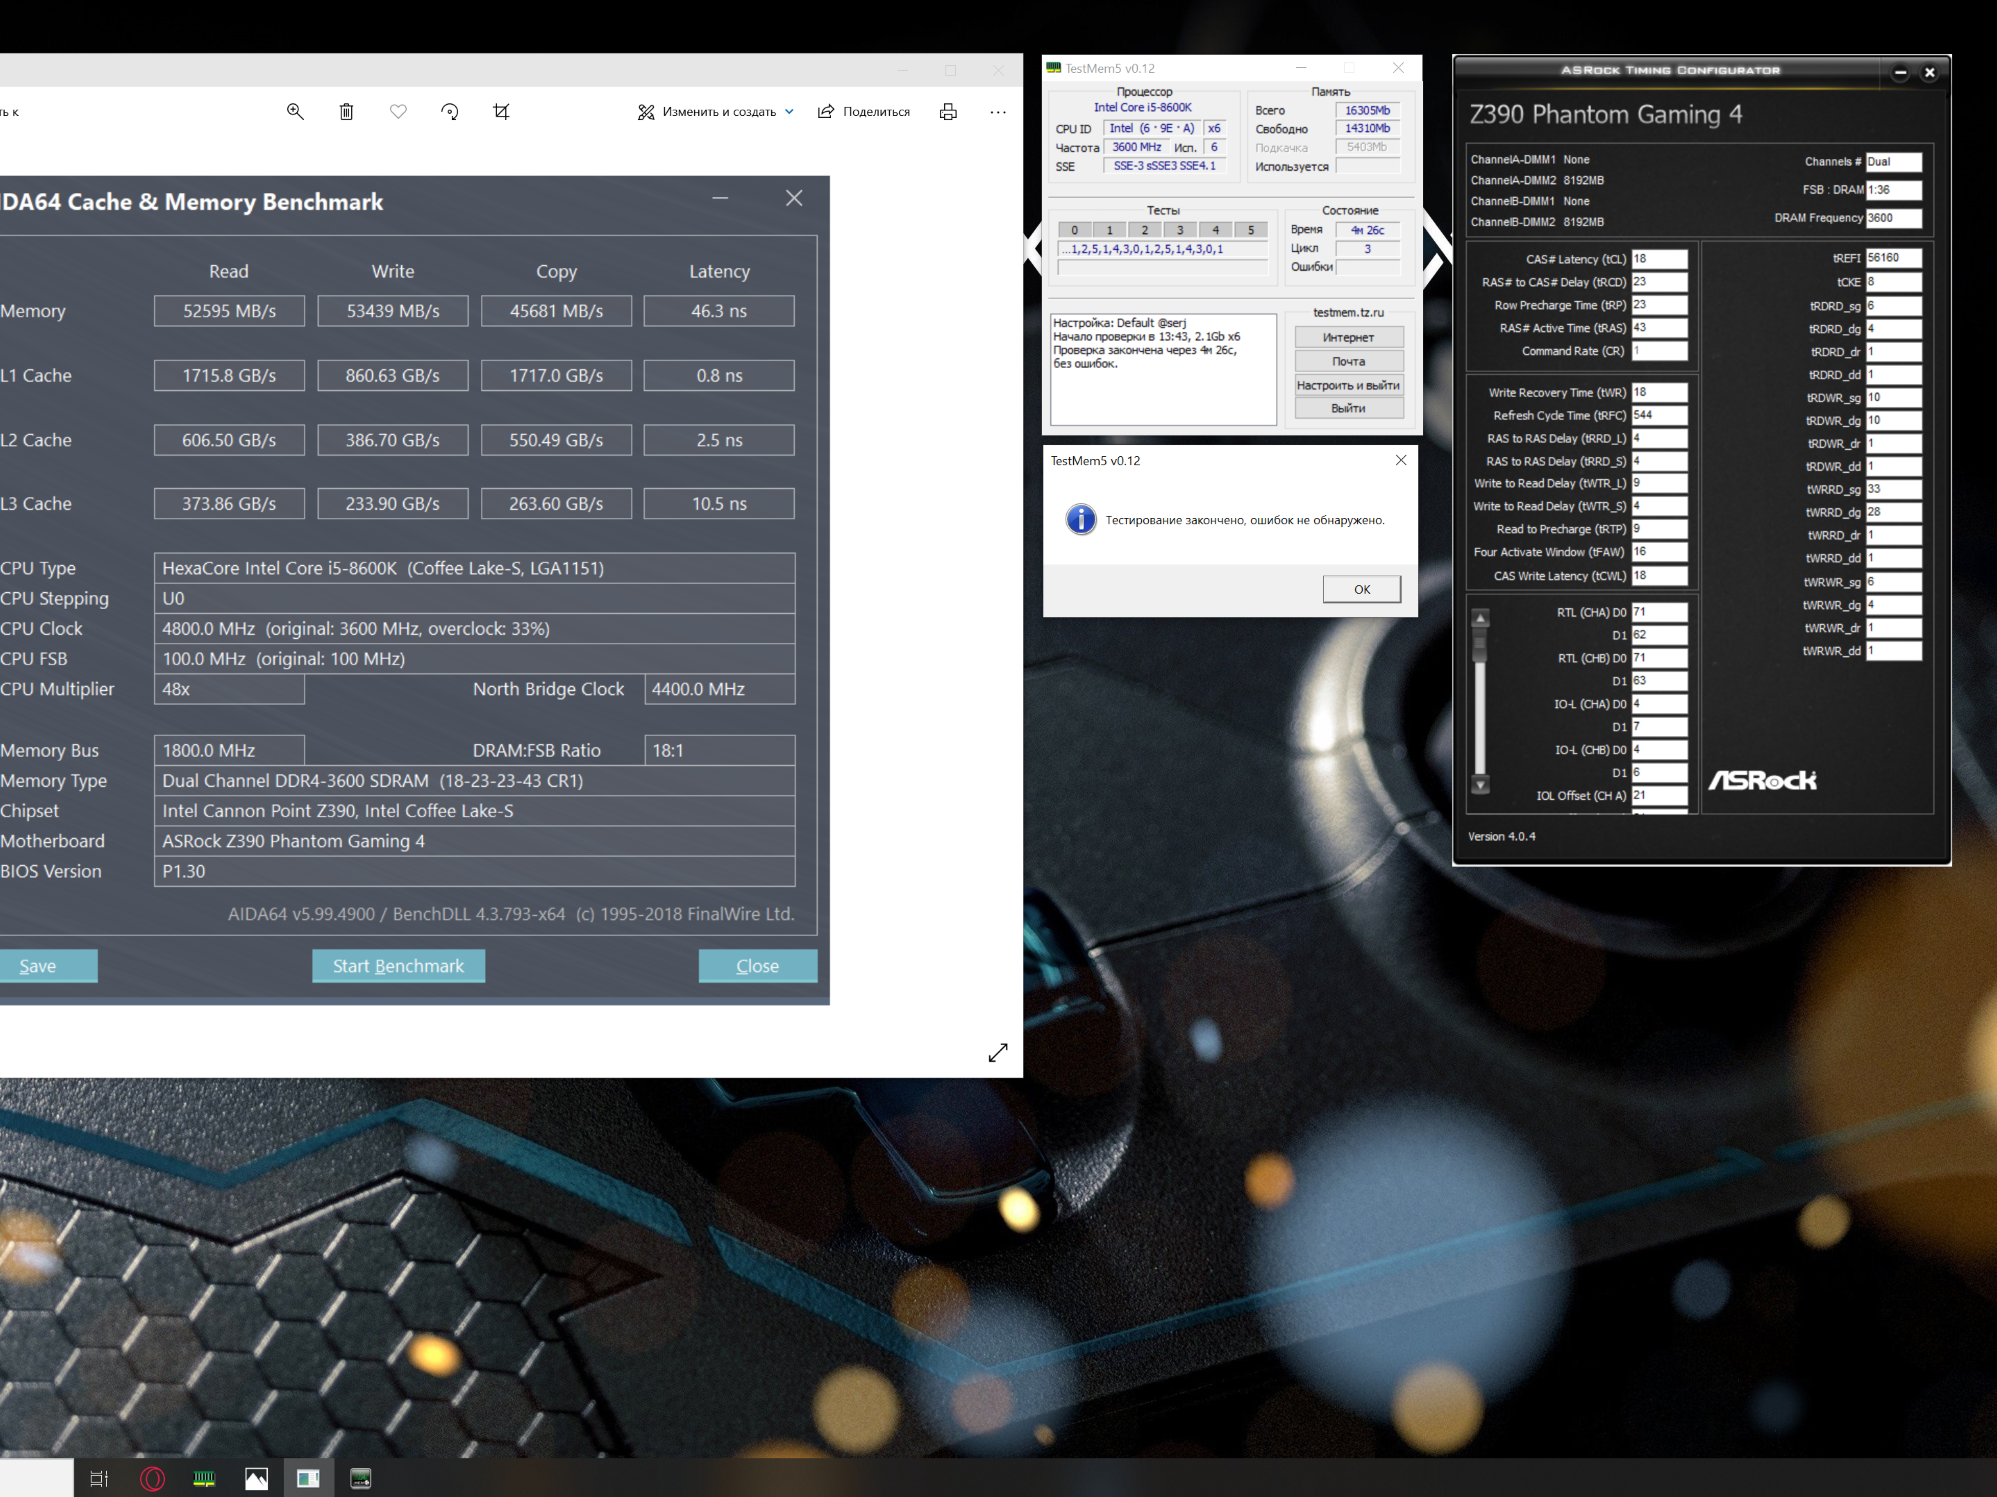Viewport: 1997px width, 1497px height.
Task: Click the delete trash icon in Photos
Action: tap(346, 112)
